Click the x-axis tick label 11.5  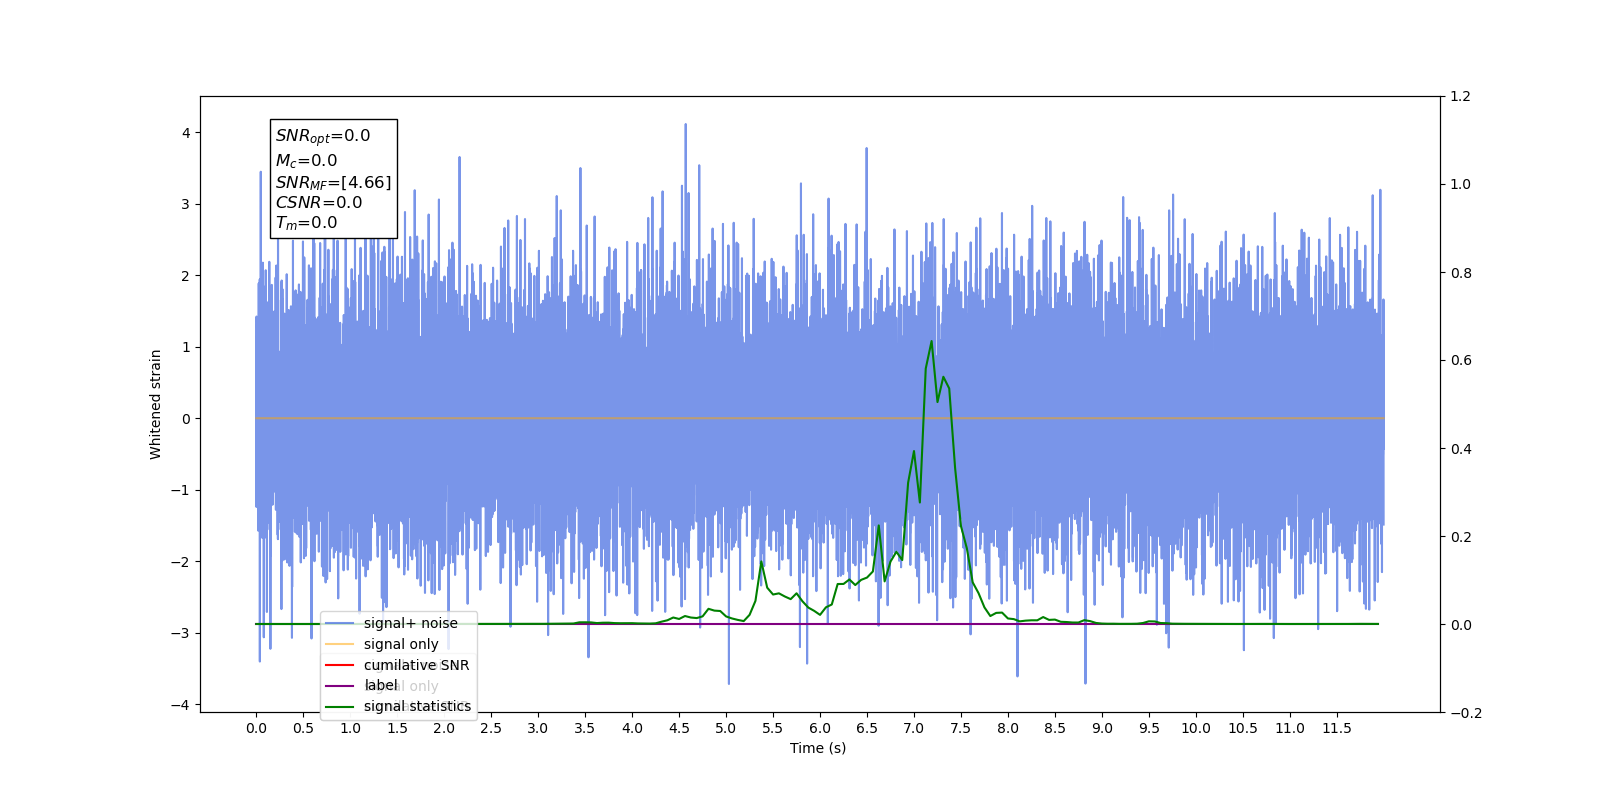pos(1336,728)
